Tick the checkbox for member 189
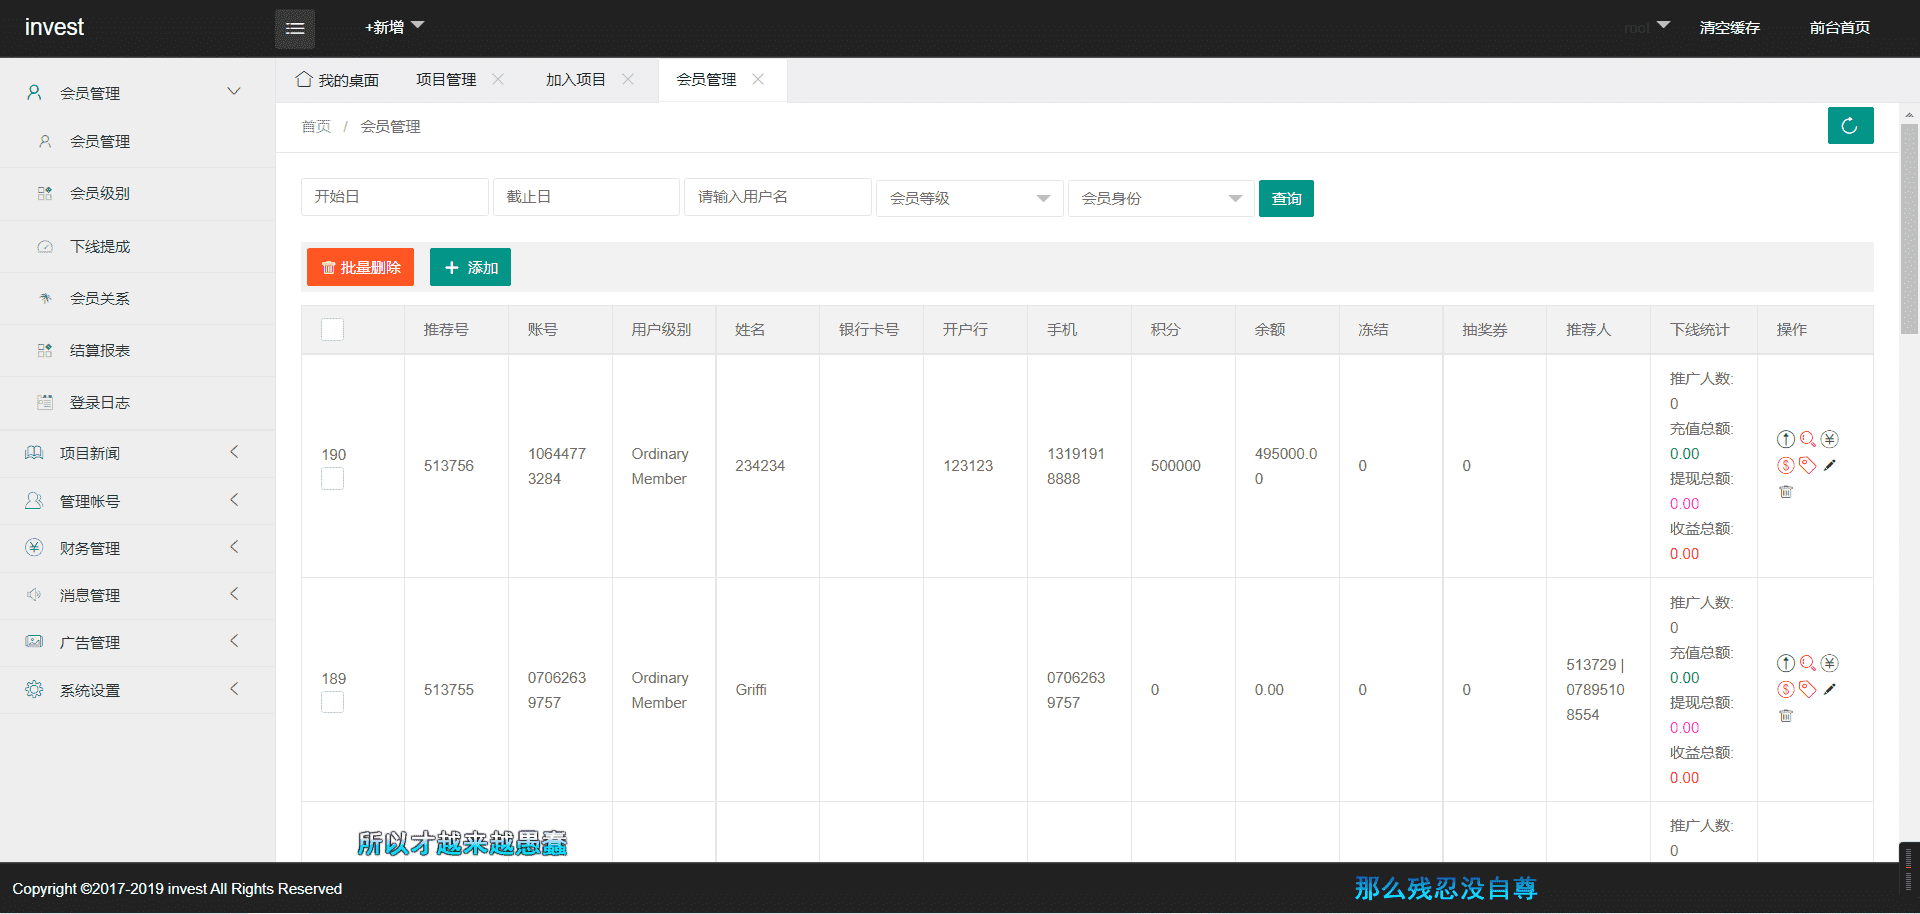The width and height of the screenshot is (1920, 914). [332, 703]
